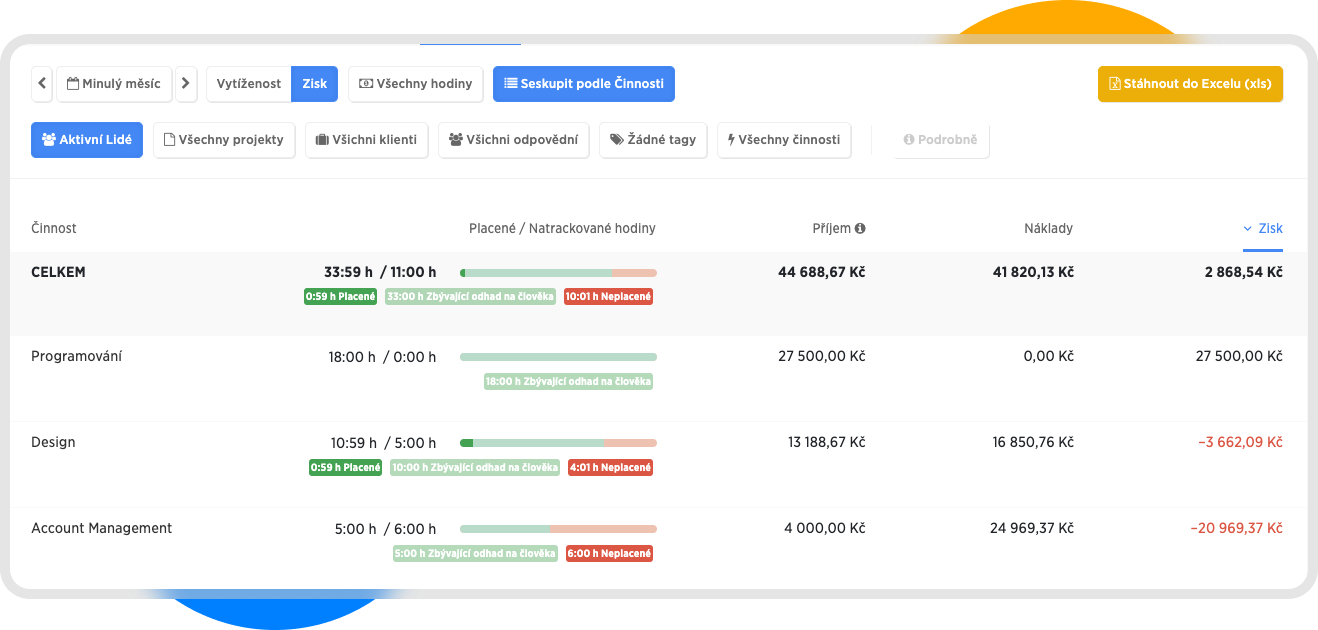The height and width of the screenshot is (630, 1318).
Task: Click the next period arrow
Action: tap(186, 84)
